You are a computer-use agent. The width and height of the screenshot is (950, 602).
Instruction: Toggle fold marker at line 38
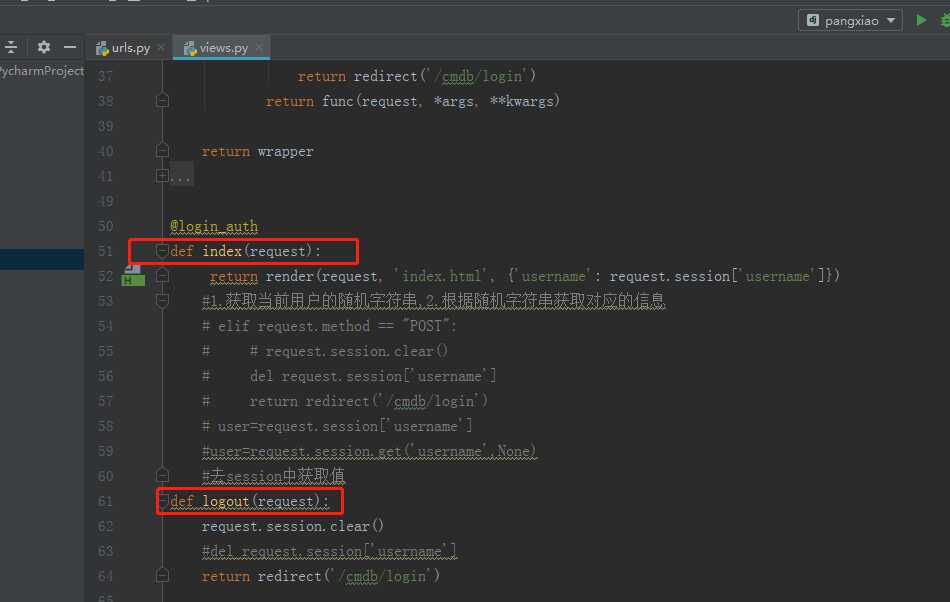click(162, 101)
